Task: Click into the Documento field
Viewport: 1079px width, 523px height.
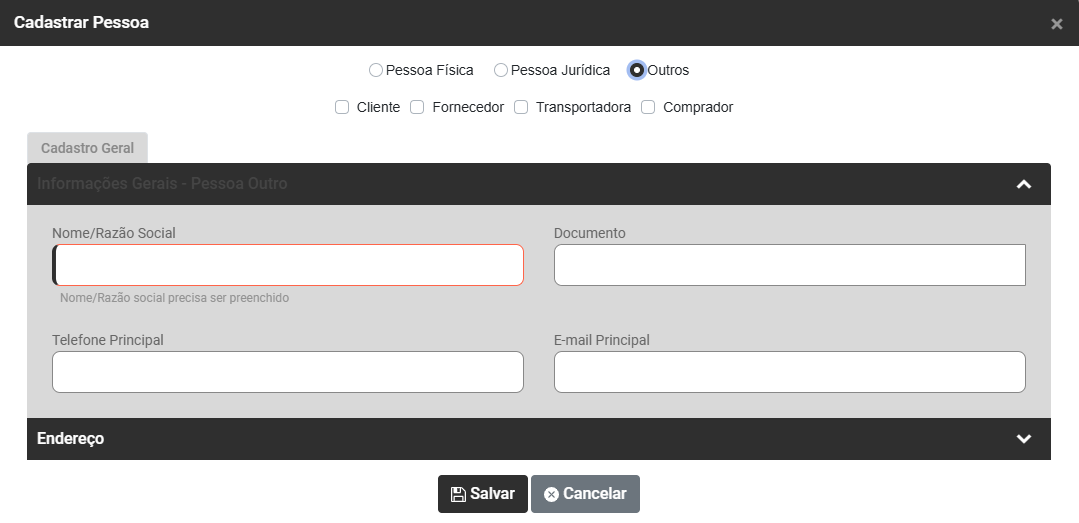Action: (789, 265)
